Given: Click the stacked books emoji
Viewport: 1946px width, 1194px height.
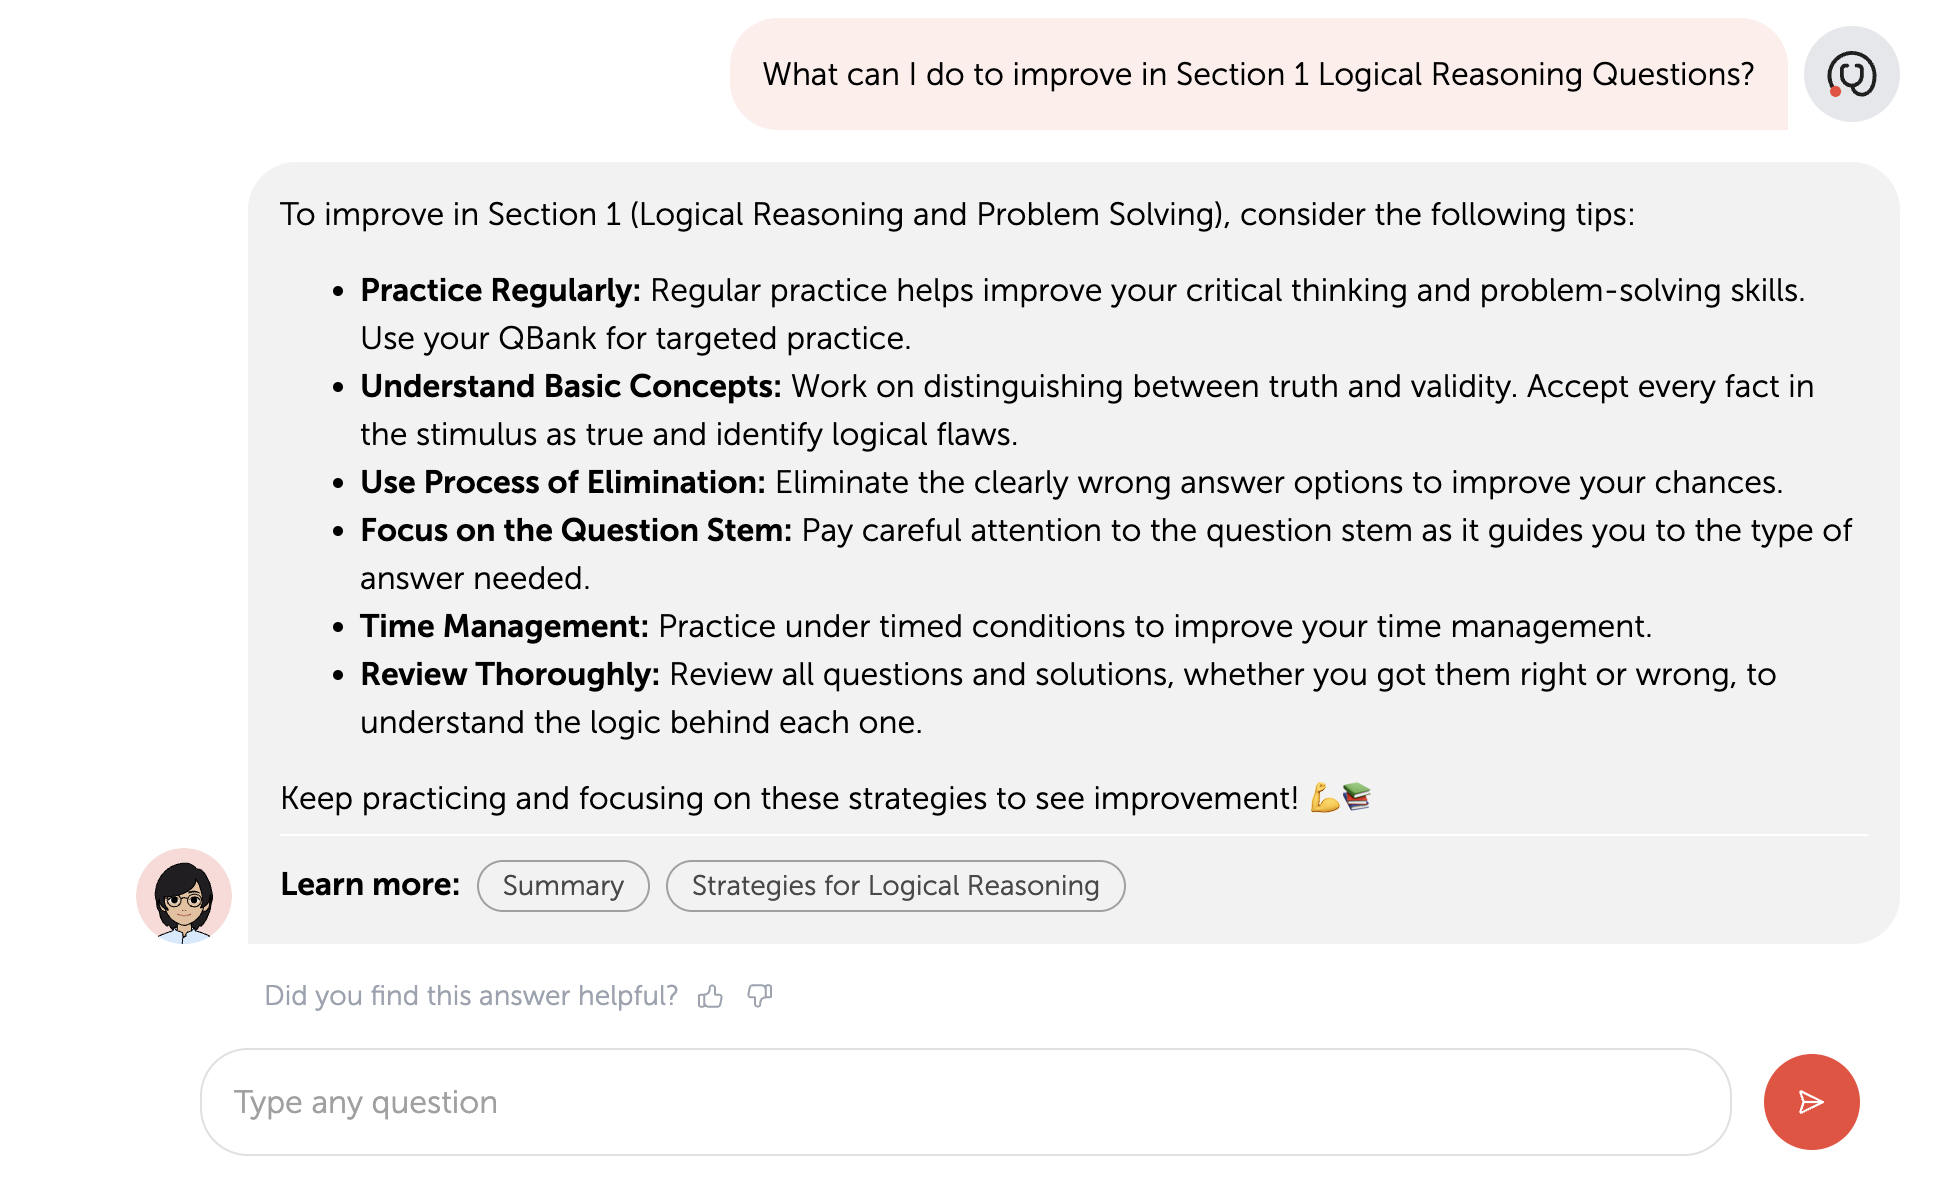Looking at the screenshot, I should (x=1357, y=797).
